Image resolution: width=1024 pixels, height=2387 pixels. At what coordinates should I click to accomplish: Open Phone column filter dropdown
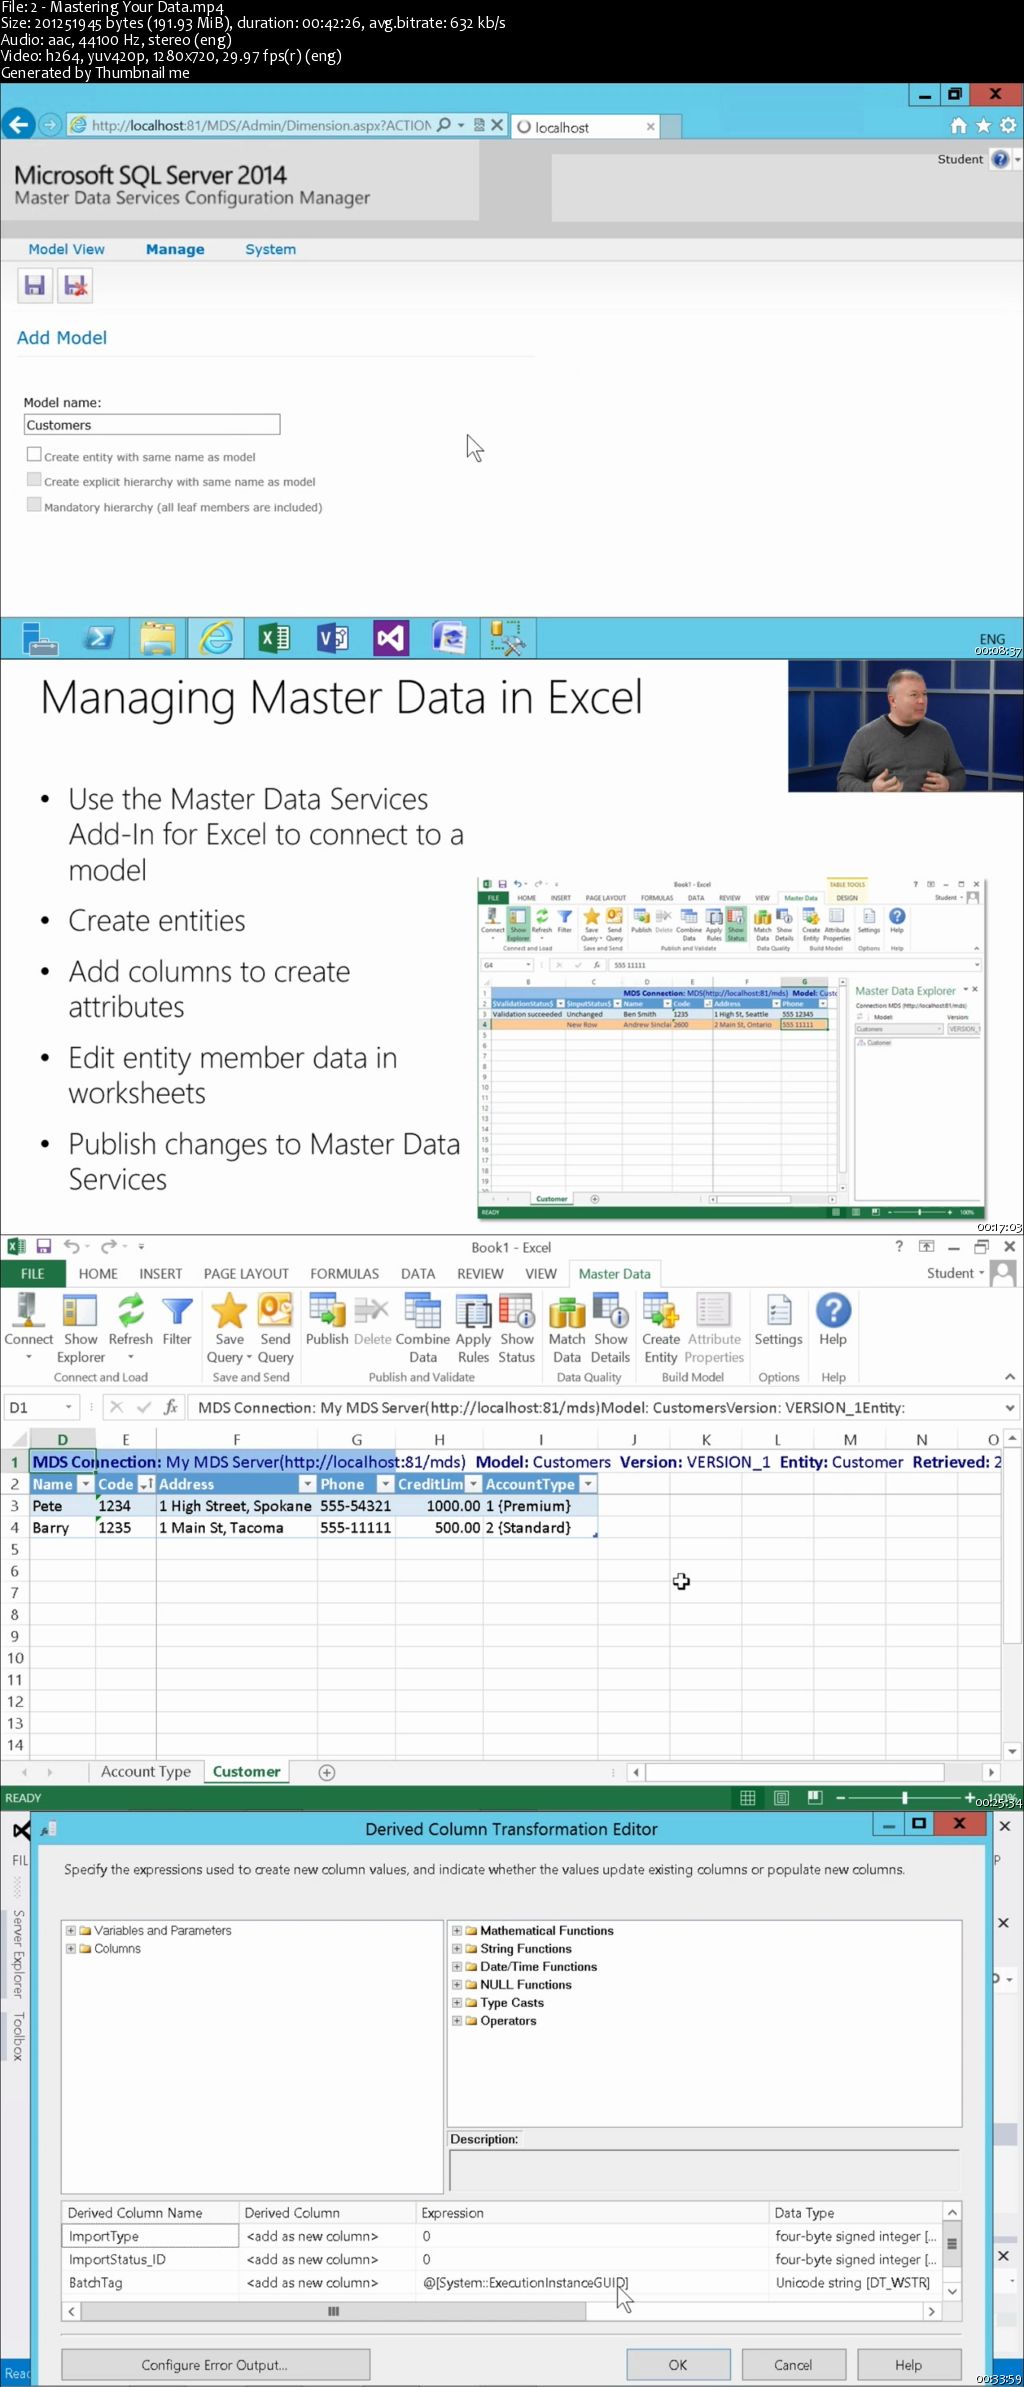[386, 1484]
